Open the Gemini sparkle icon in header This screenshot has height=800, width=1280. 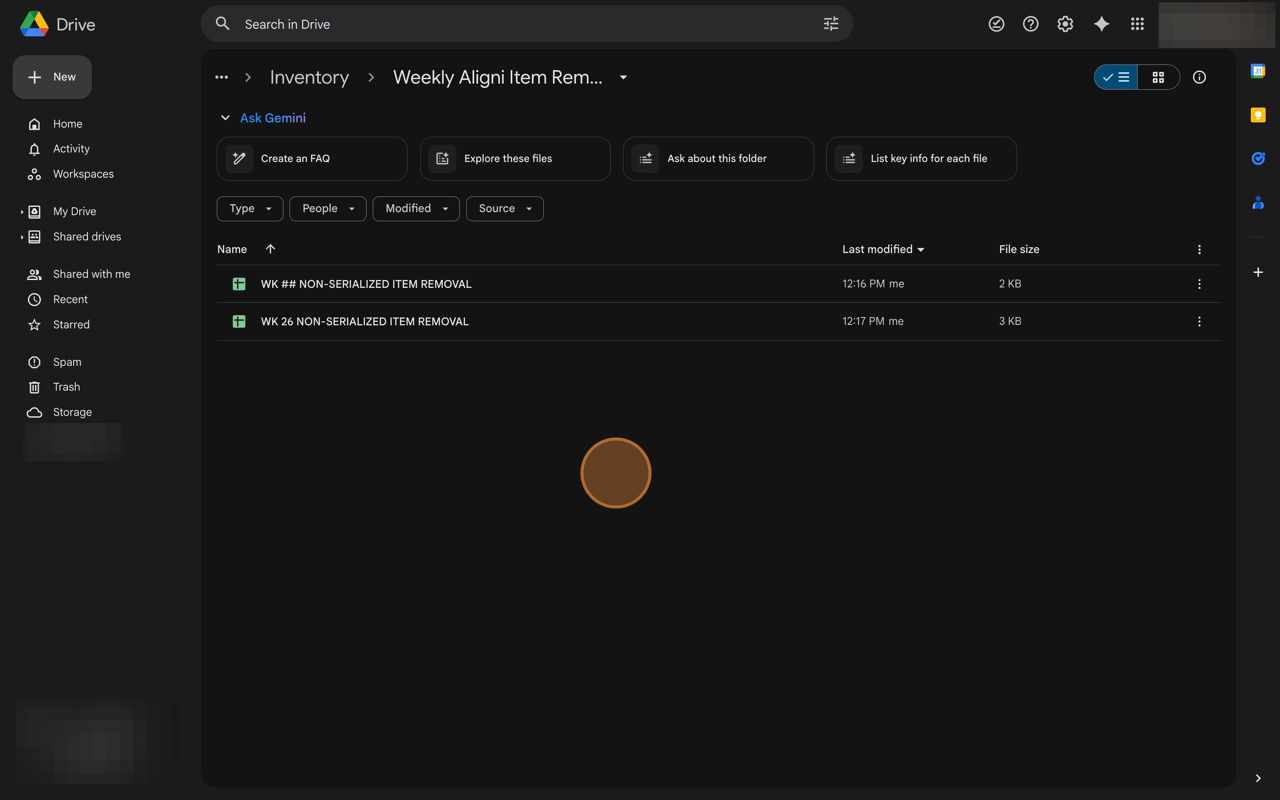coord(1101,24)
